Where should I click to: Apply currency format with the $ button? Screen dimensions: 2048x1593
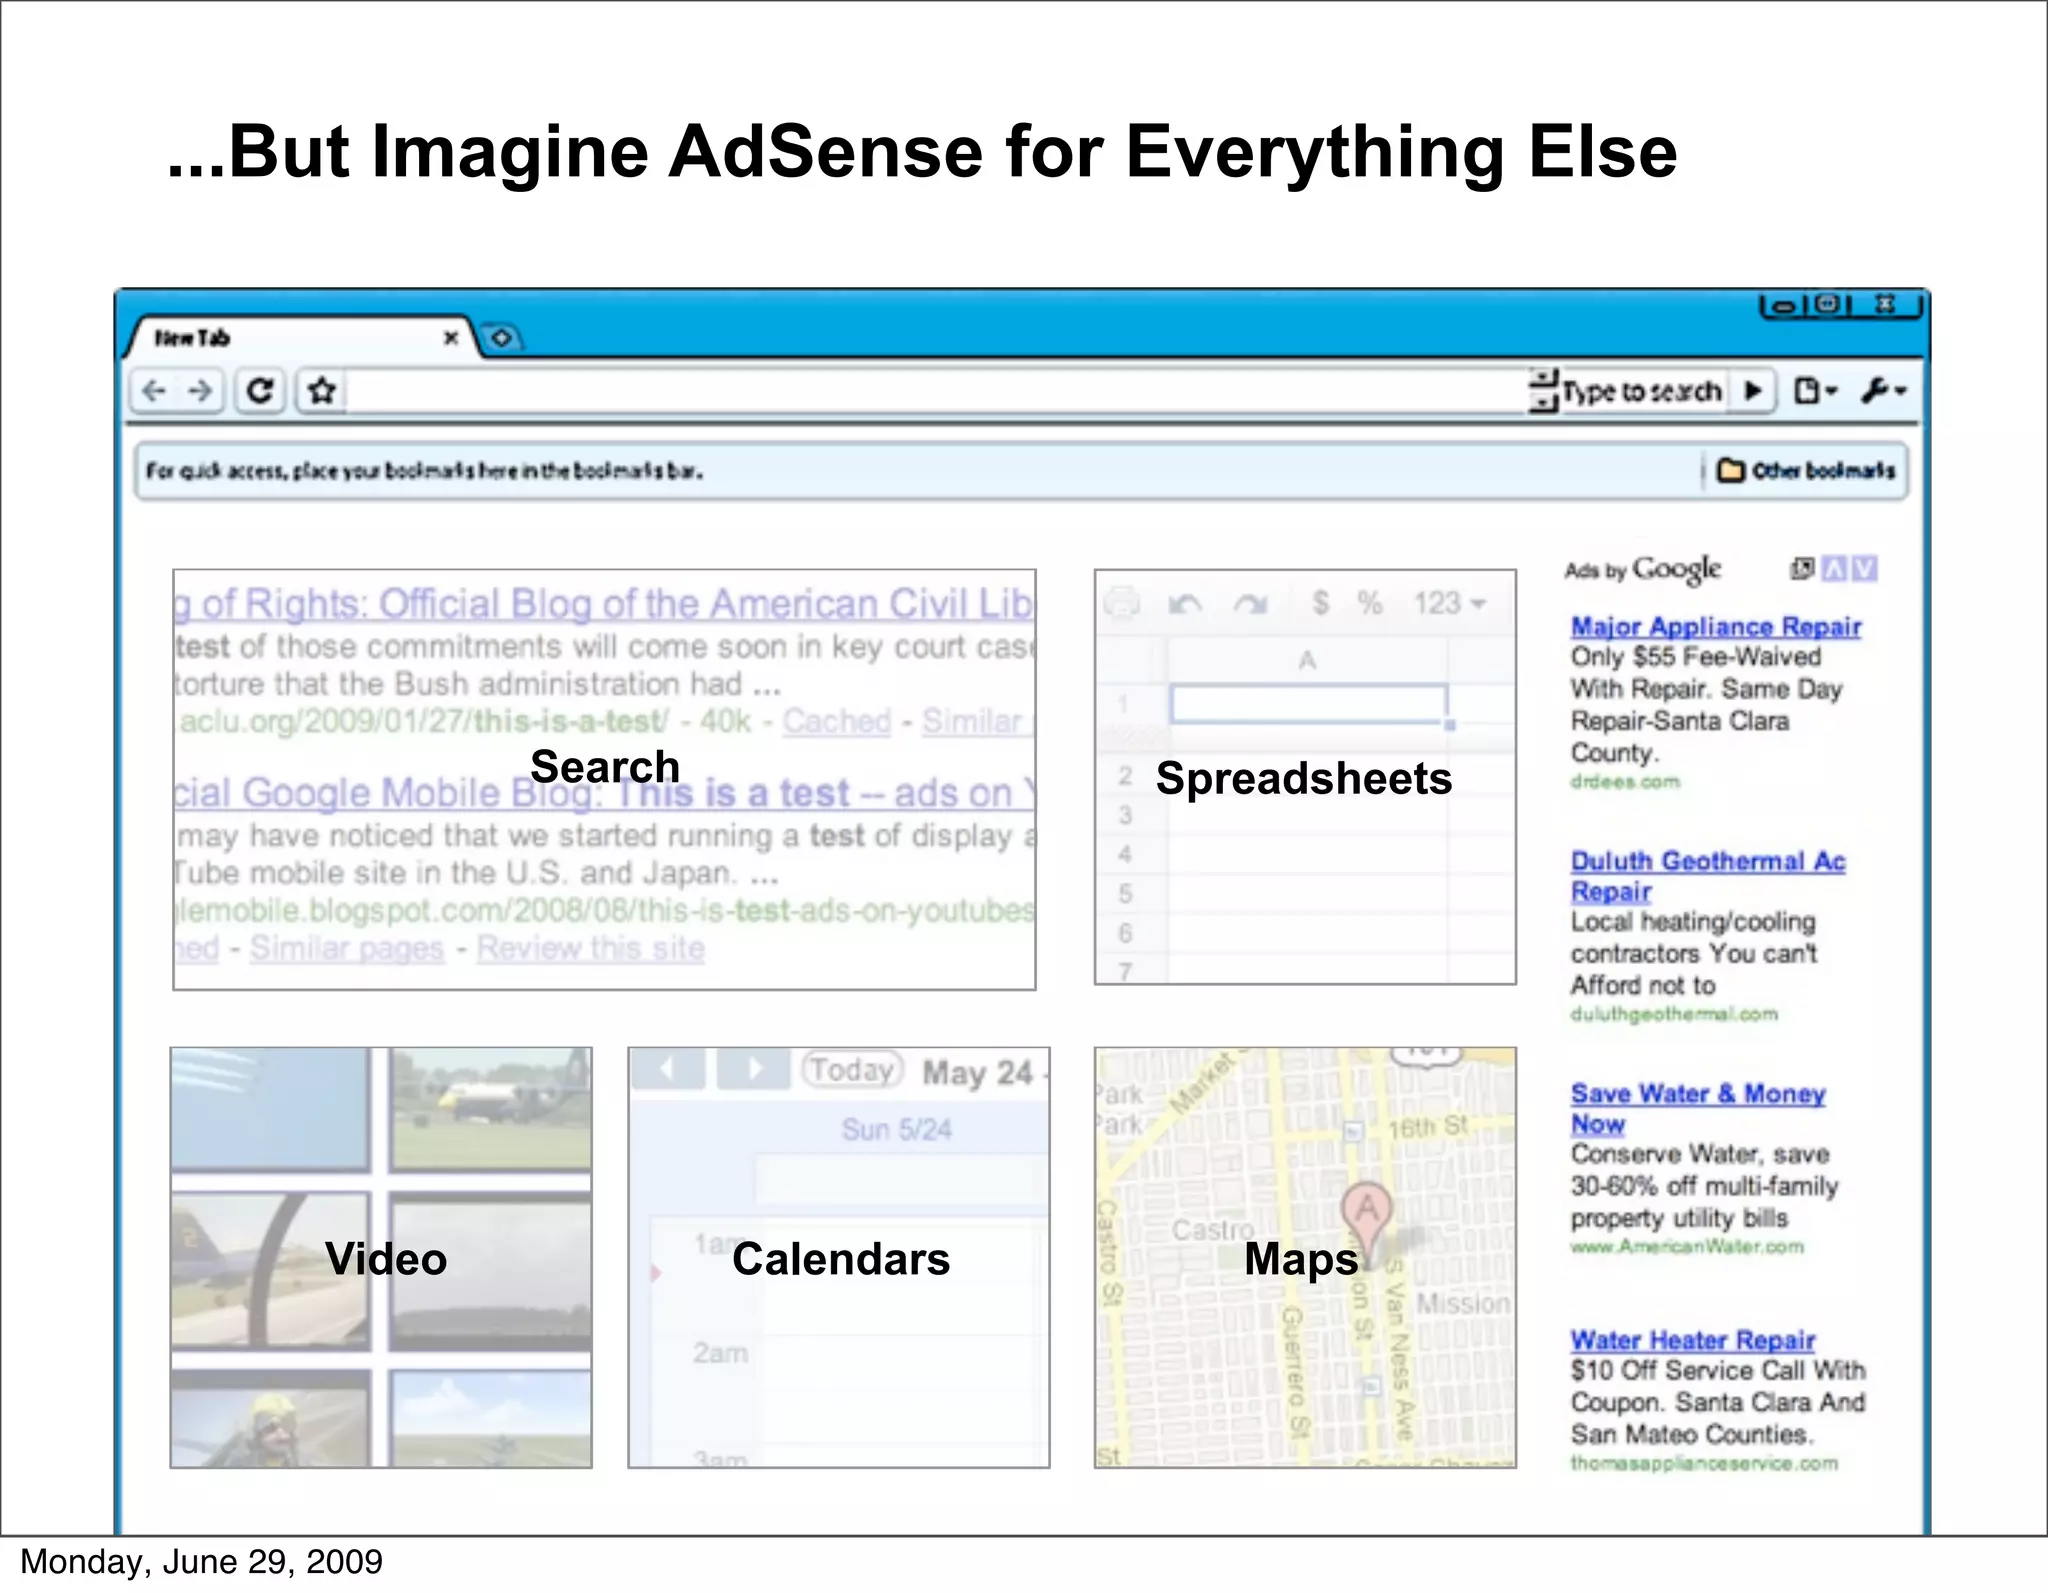coord(1321,603)
